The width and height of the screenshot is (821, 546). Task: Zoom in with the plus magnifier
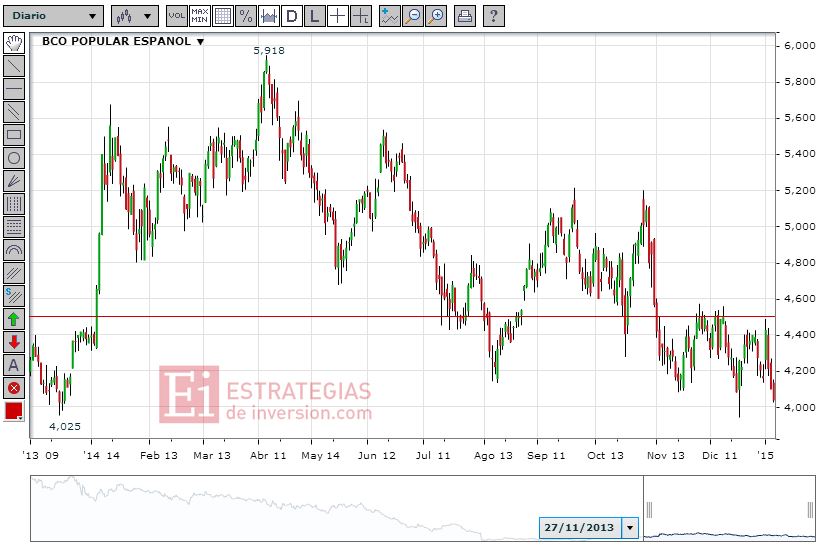tap(436, 16)
